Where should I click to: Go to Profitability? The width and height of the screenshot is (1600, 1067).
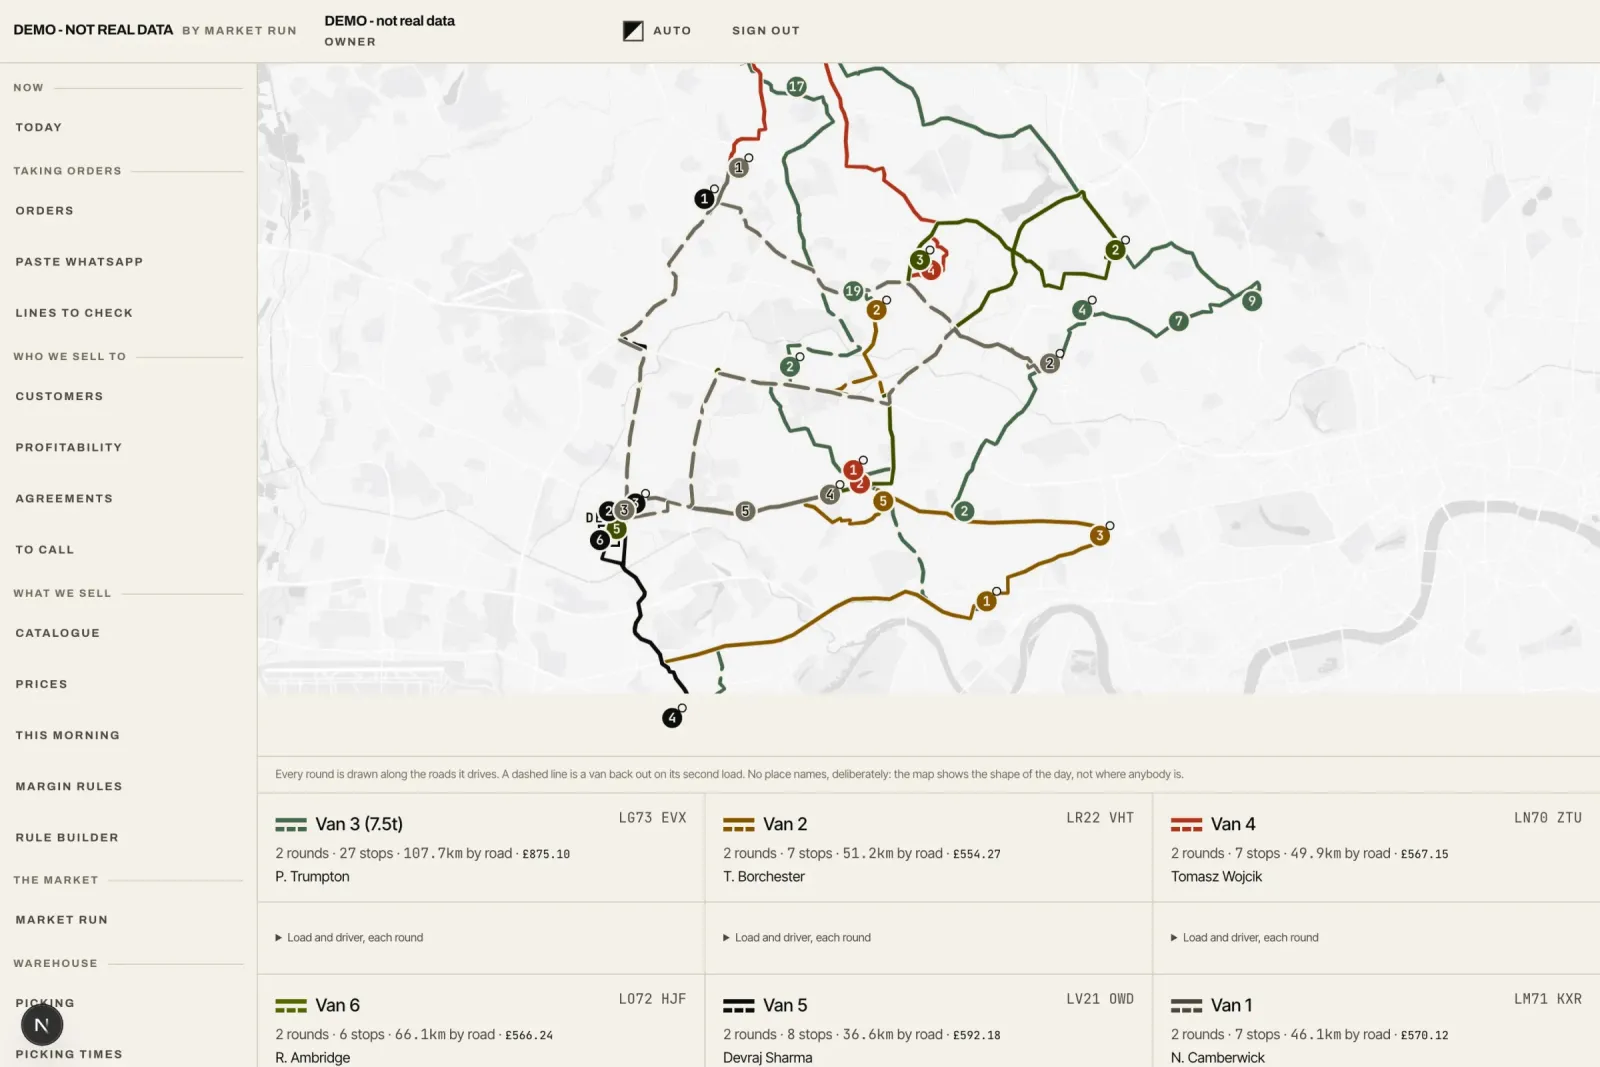[69, 448]
